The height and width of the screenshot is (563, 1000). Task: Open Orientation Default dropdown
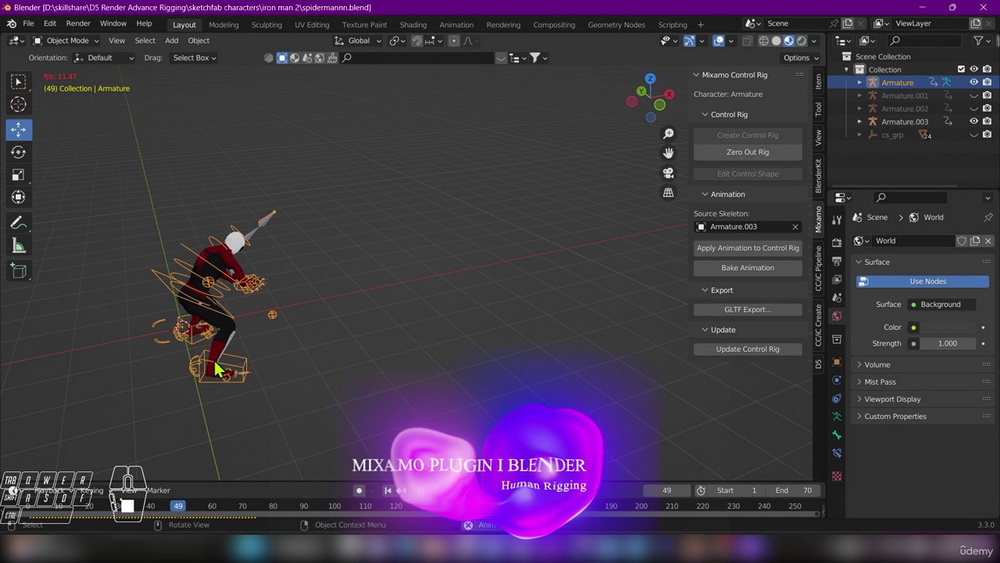pos(104,57)
